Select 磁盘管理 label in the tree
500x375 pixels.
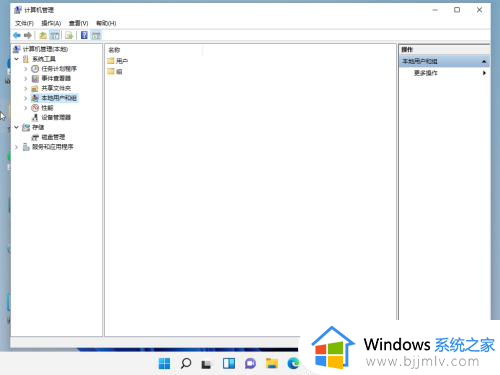53,137
